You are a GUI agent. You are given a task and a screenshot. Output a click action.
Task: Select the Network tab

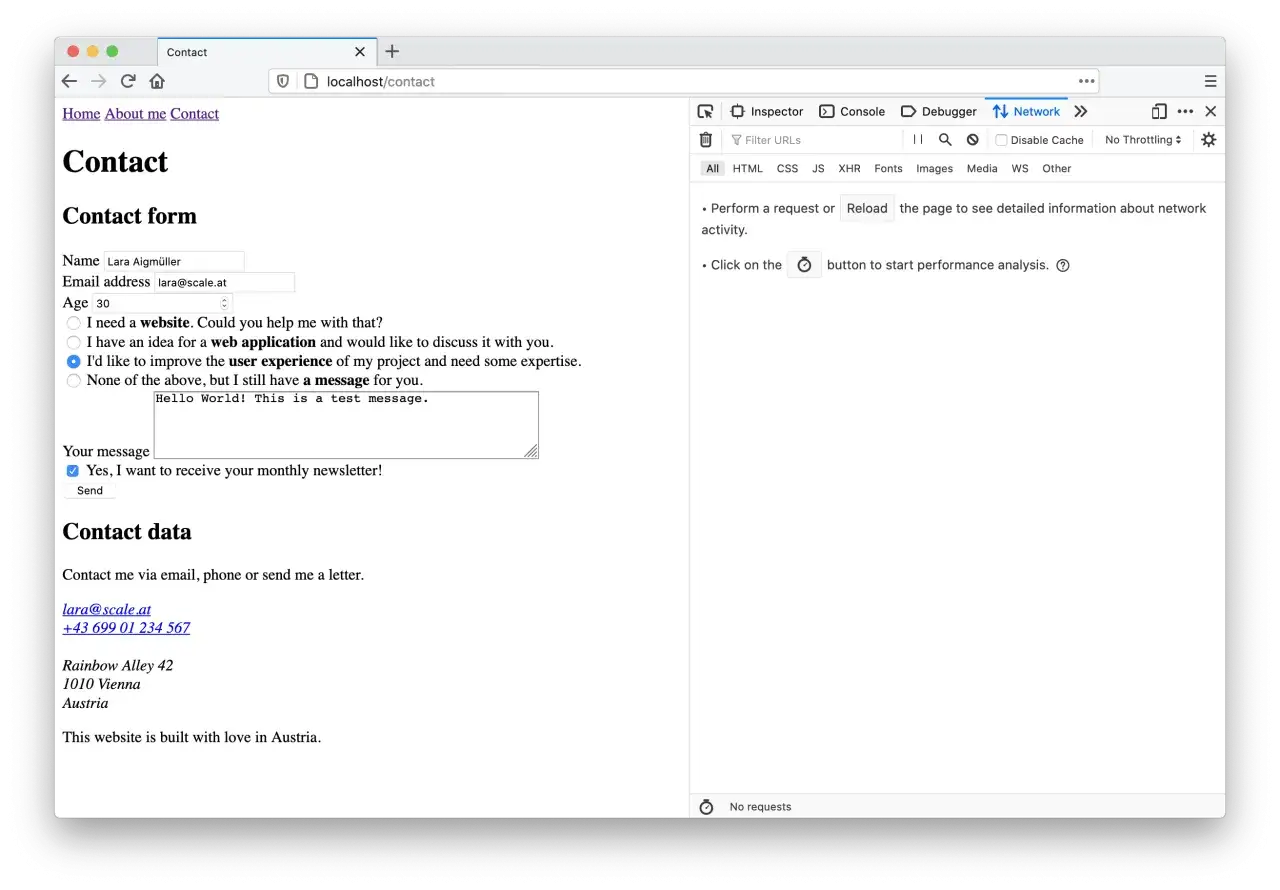point(1026,111)
